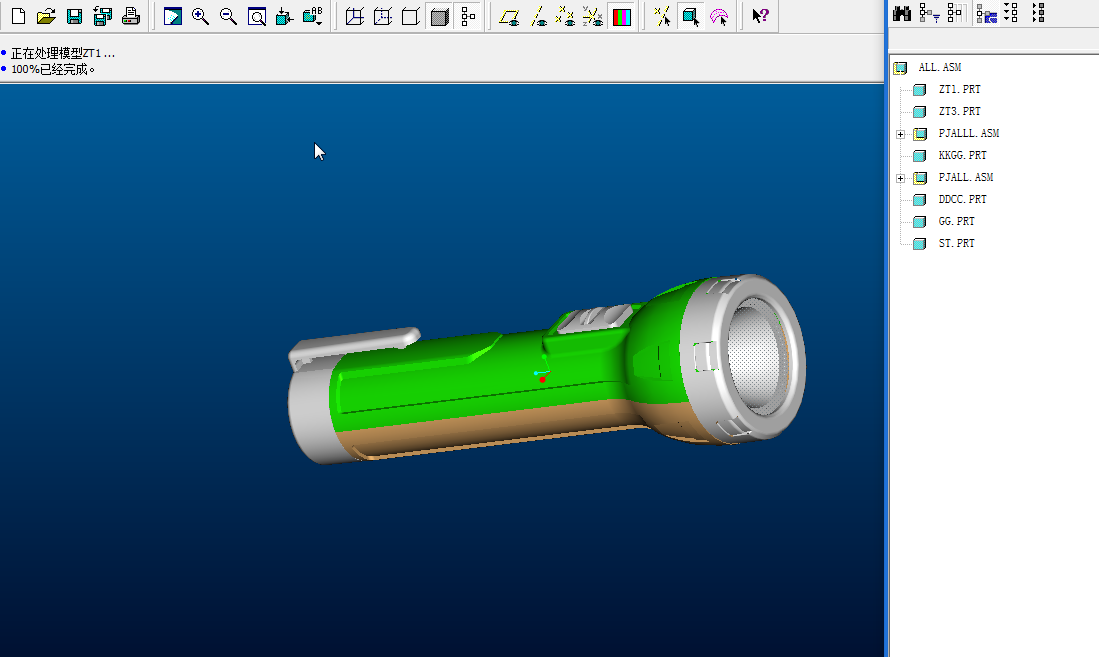Zoom in with the plus magnifier icon

pyautogui.click(x=200, y=16)
